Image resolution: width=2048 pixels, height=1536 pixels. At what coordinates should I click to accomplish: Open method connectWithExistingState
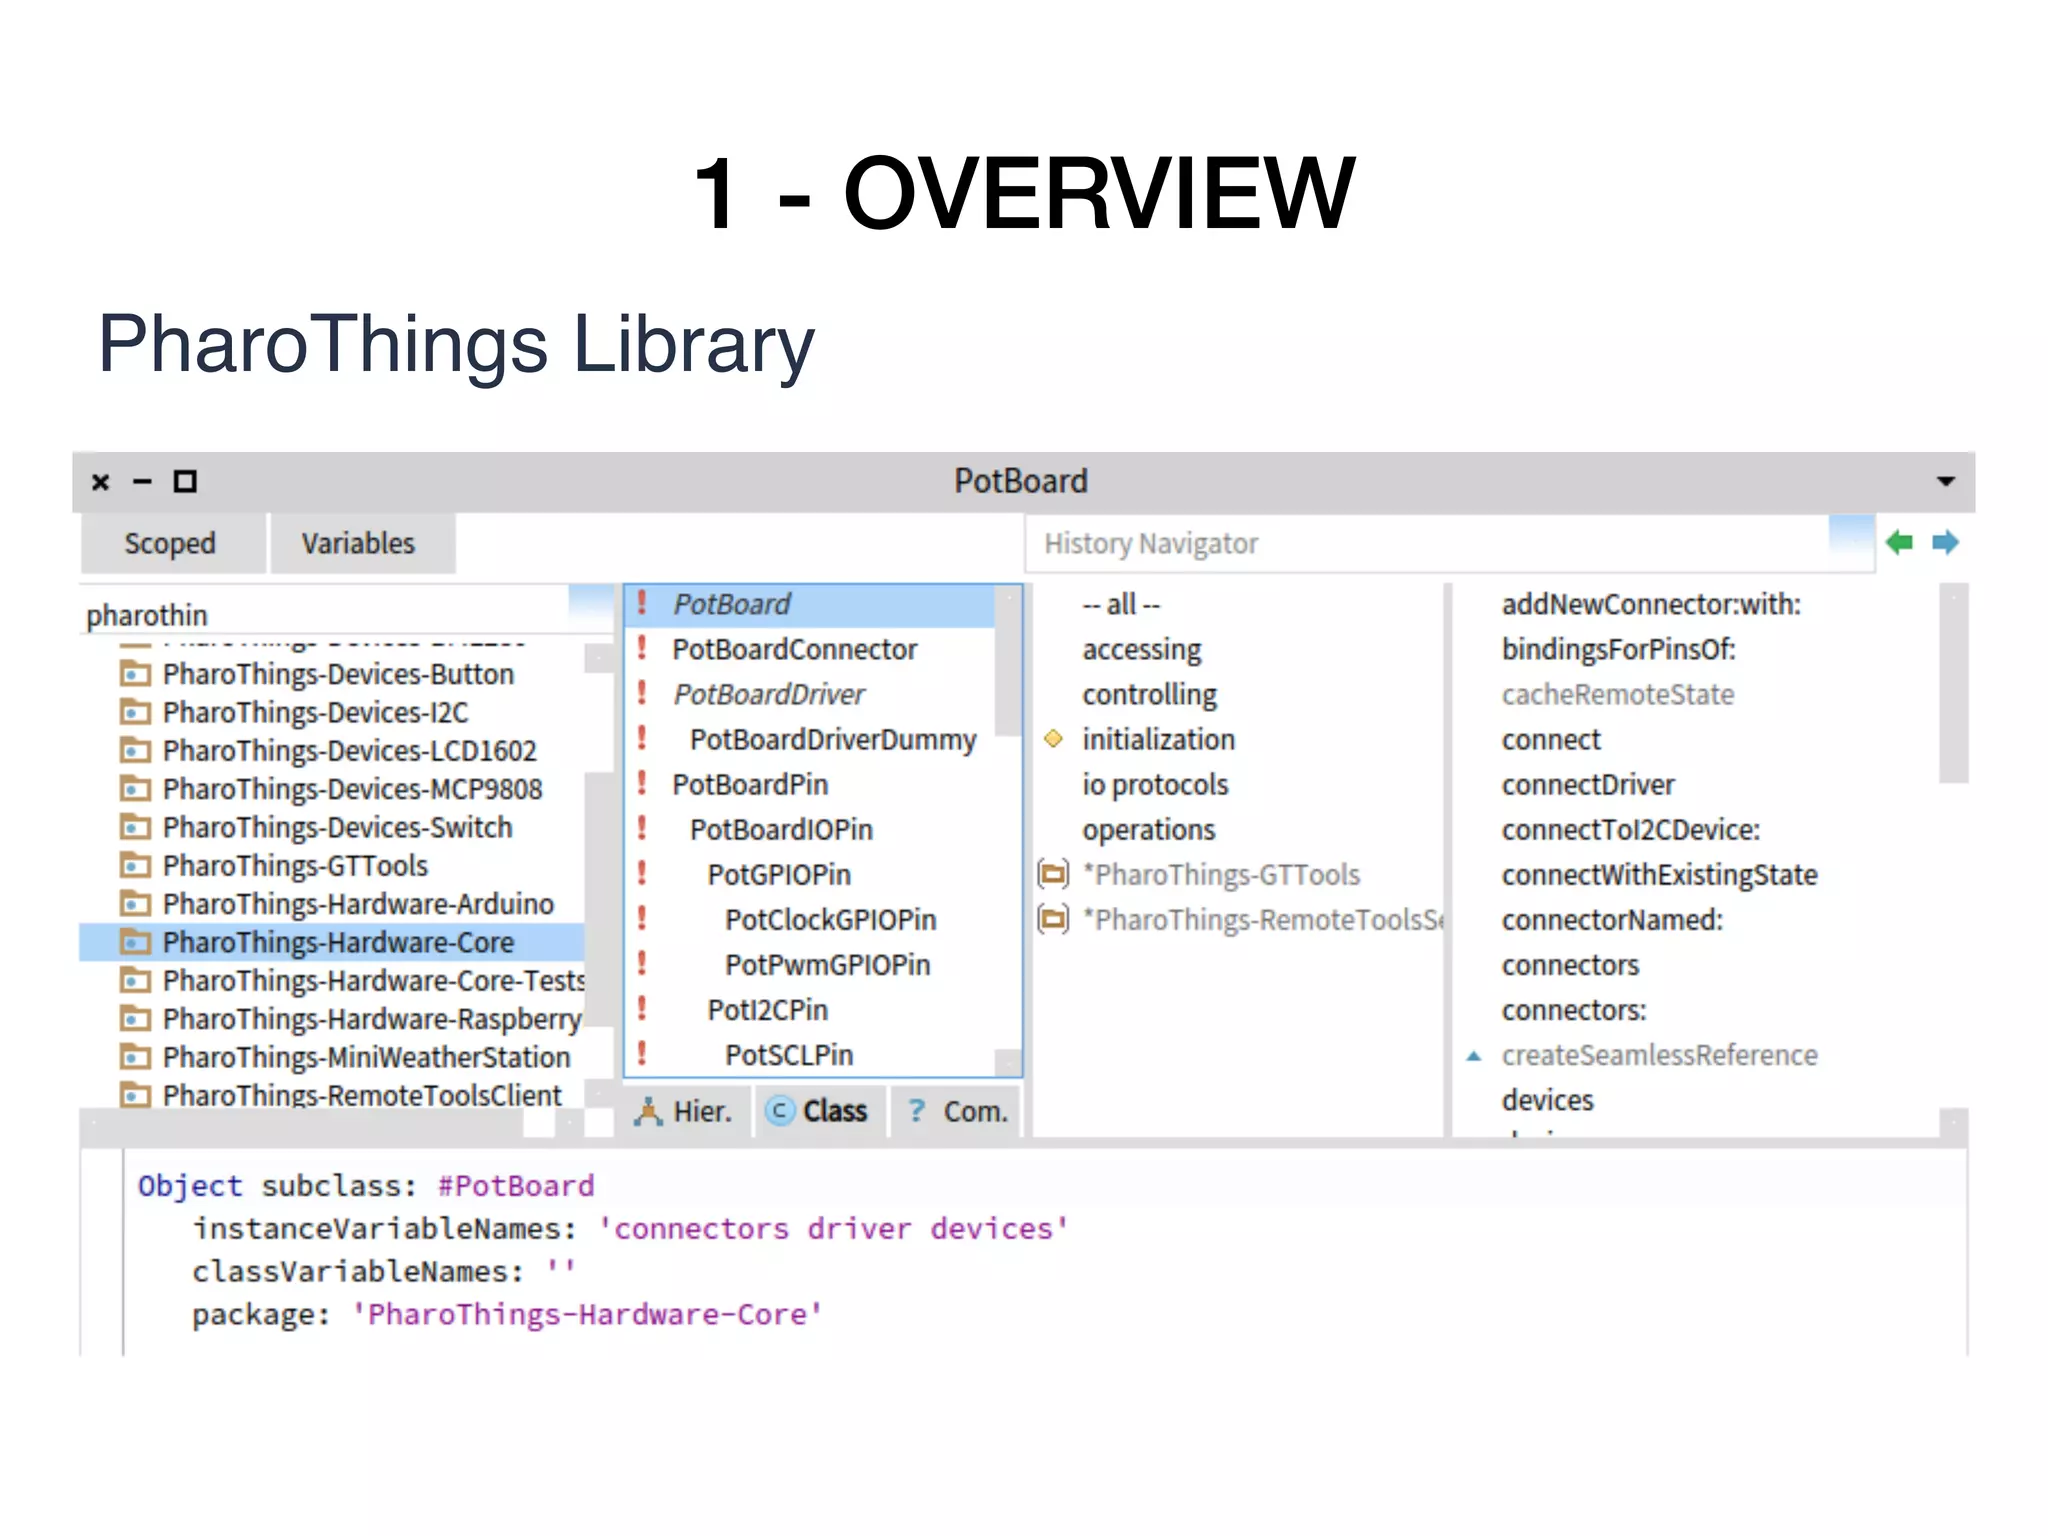(x=1659, y=875)
